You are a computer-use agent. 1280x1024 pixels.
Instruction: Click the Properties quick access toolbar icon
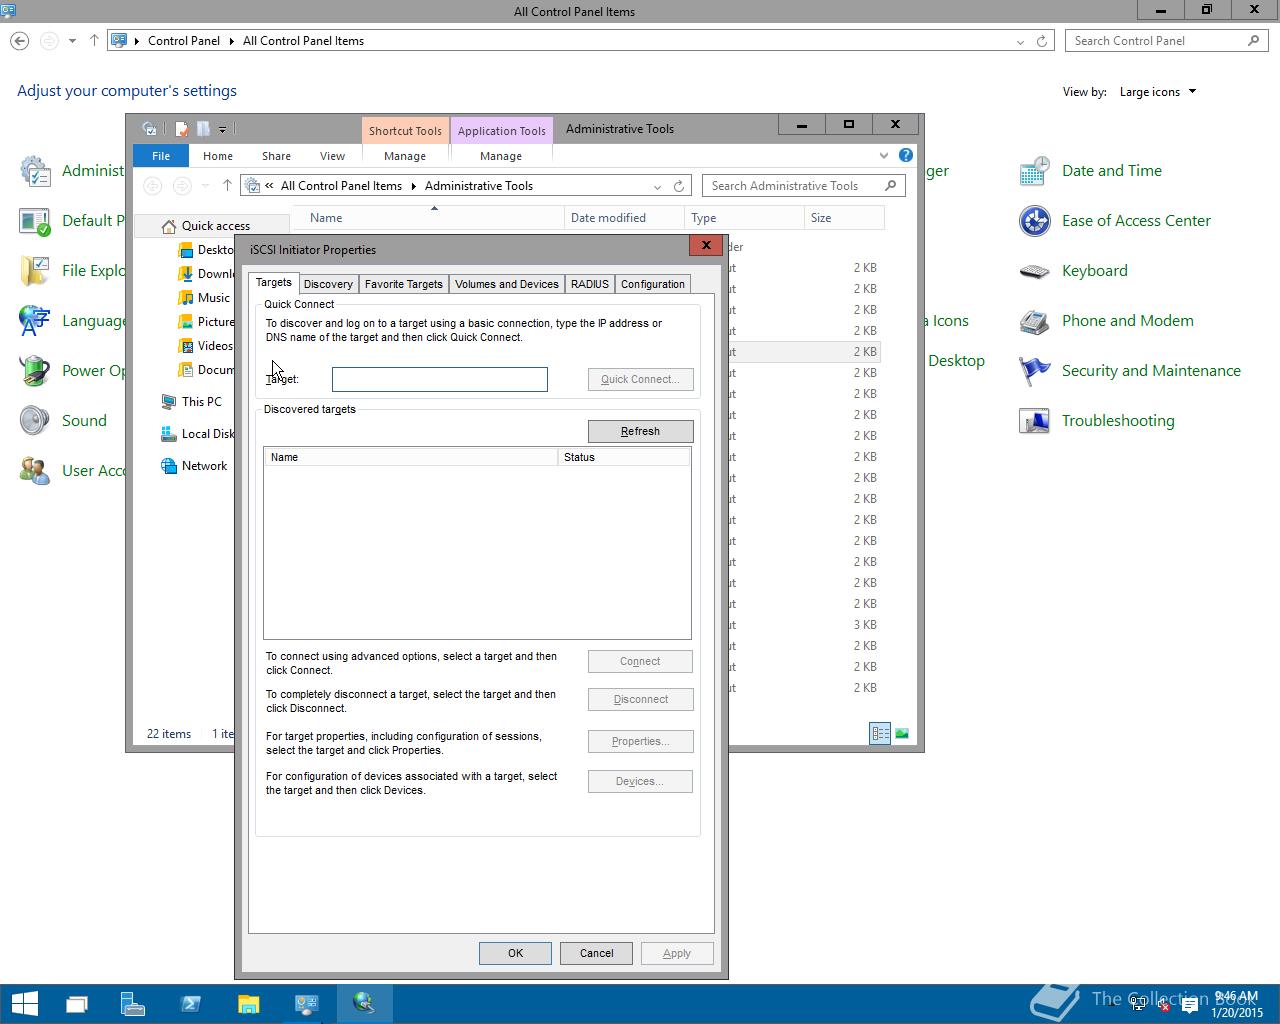[x=181, y=129]
